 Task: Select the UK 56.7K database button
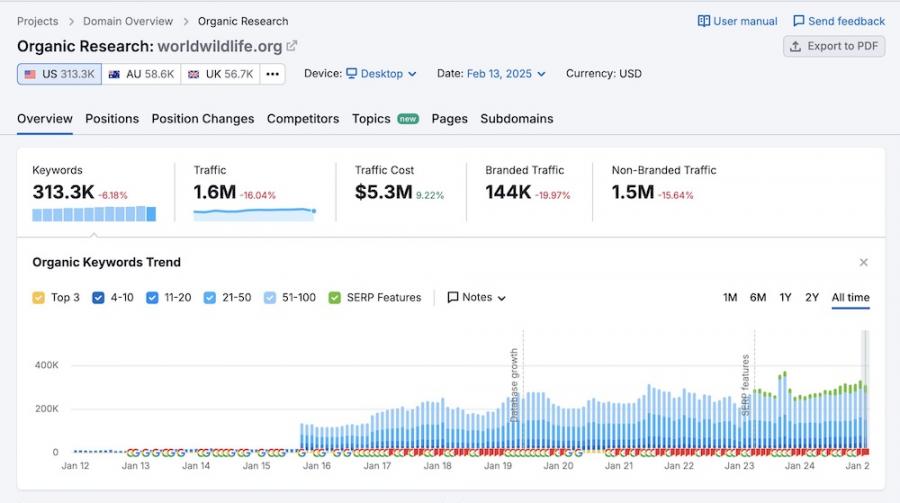[220, 74]
